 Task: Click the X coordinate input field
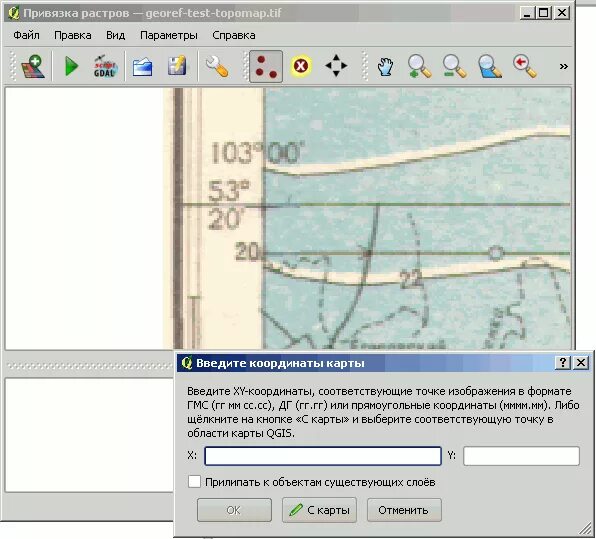point(323,456)
